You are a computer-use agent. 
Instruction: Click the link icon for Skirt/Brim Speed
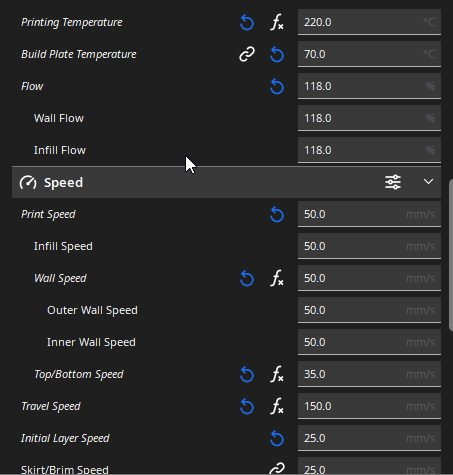pos(277,469)
